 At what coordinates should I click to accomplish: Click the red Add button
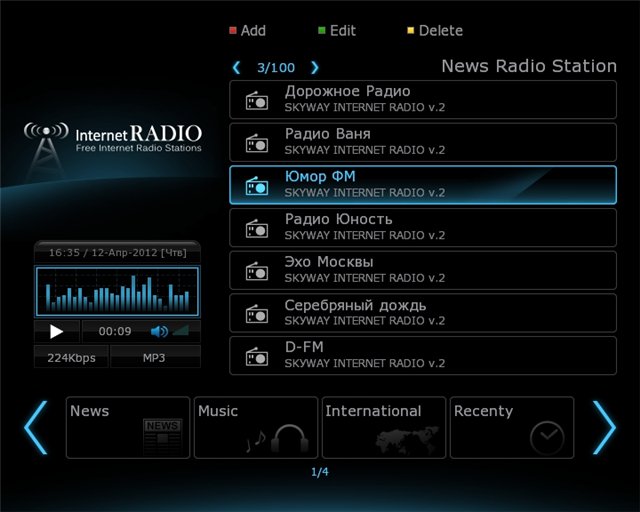click(x=248, y=31)
